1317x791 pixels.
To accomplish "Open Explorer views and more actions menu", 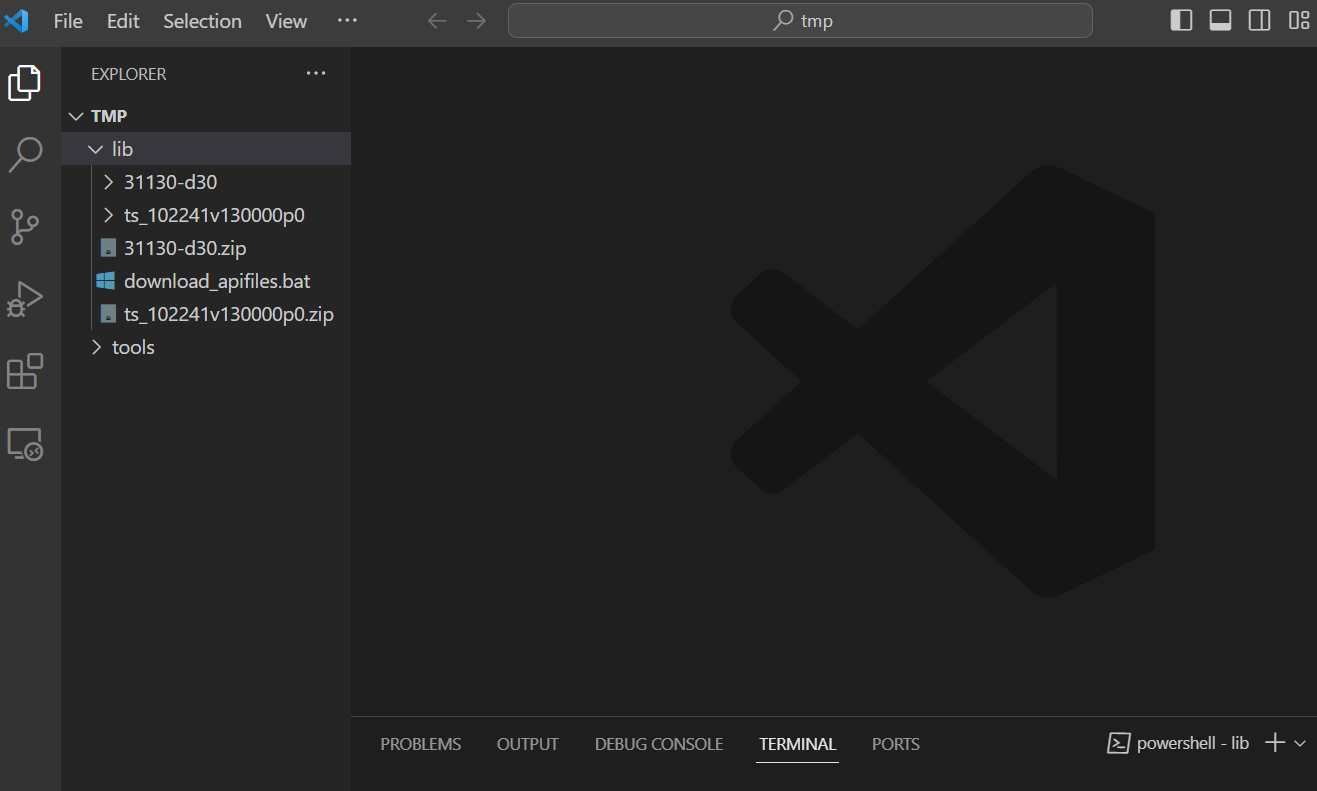I will pyautogui.click(x=316, y=73).
